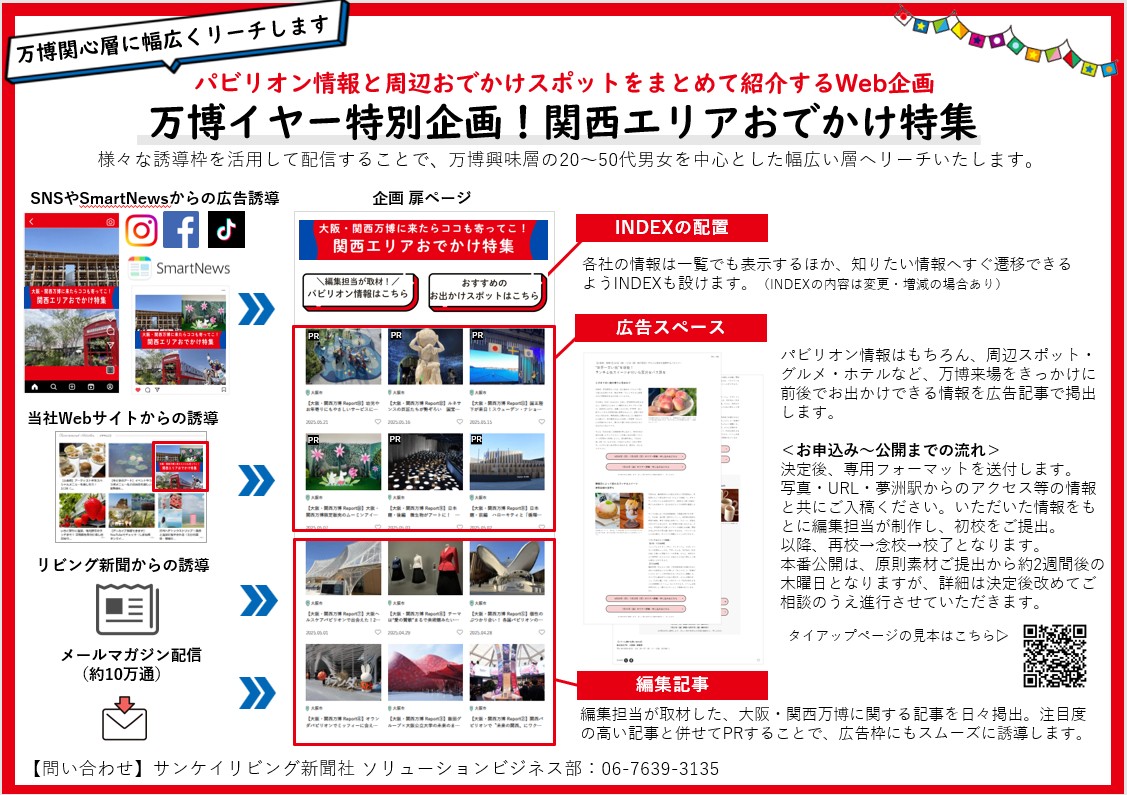Screen dimensions: 1127x795
Task: Click the blue double chevron beside the website screenshot
Action: click(257, 481)
